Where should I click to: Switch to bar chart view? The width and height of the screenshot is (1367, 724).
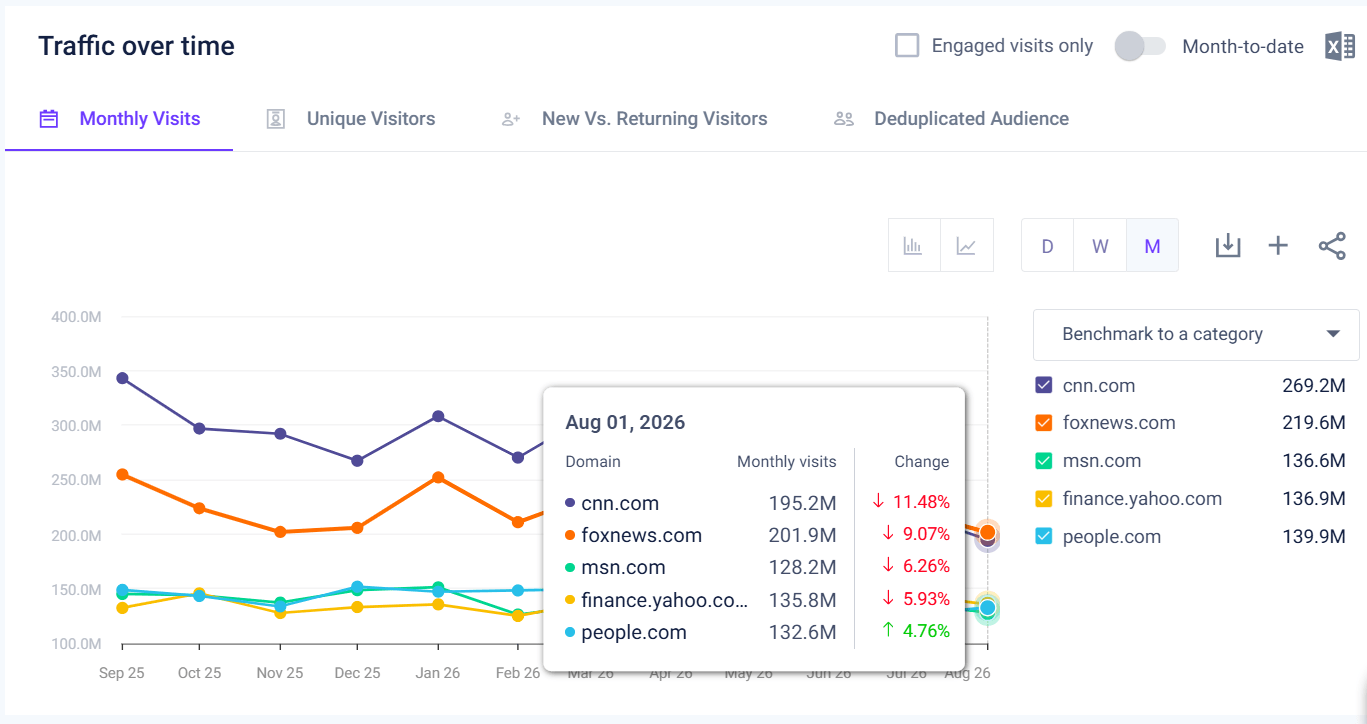[x=914, y=245]
